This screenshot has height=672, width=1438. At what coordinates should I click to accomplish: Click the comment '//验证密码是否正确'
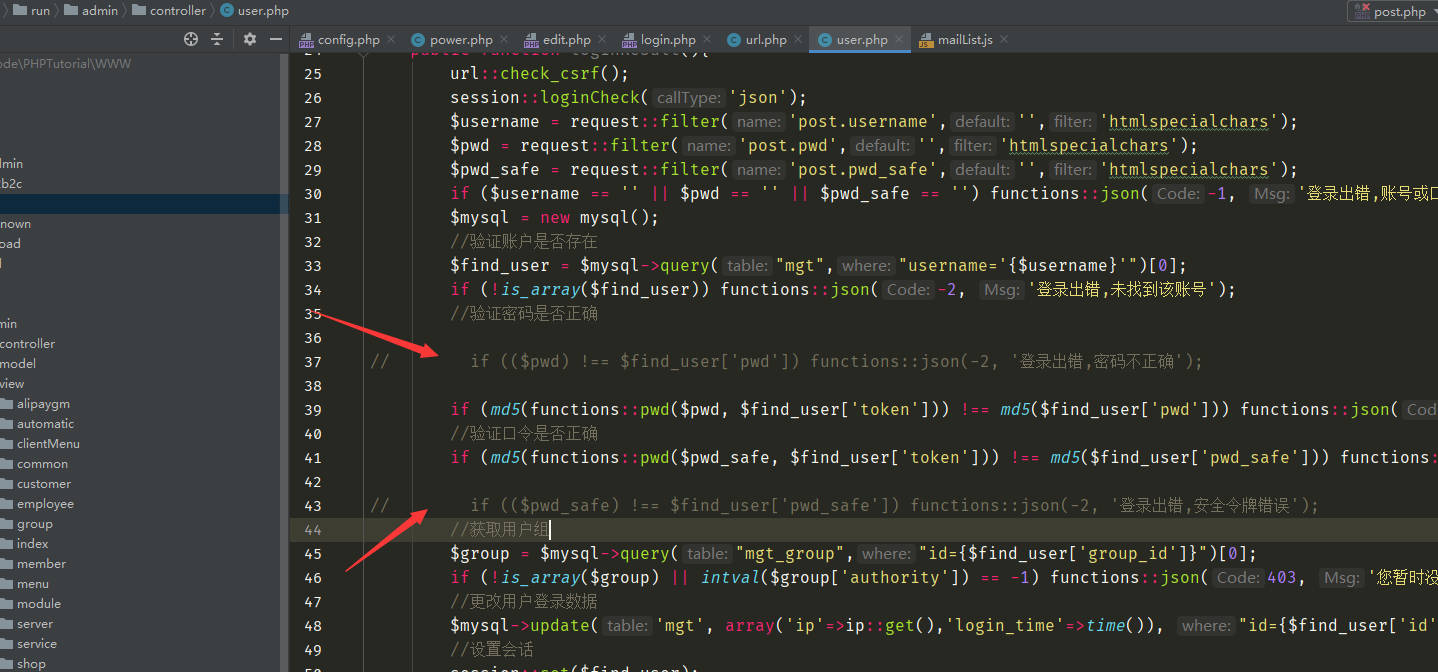coord(524,314)
